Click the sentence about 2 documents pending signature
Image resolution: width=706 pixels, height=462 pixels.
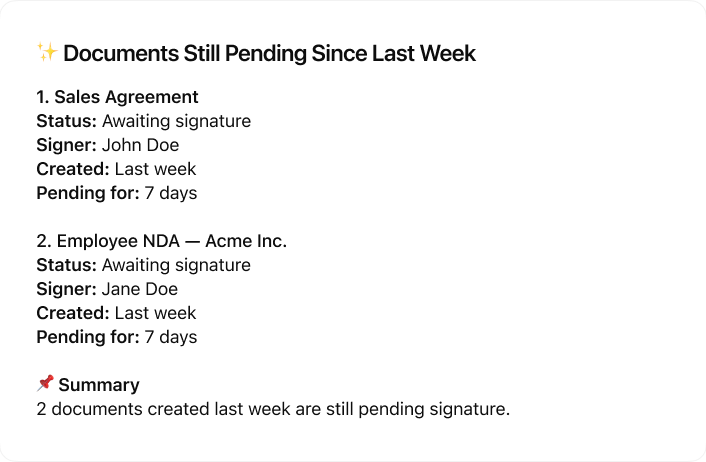[273, 409]
